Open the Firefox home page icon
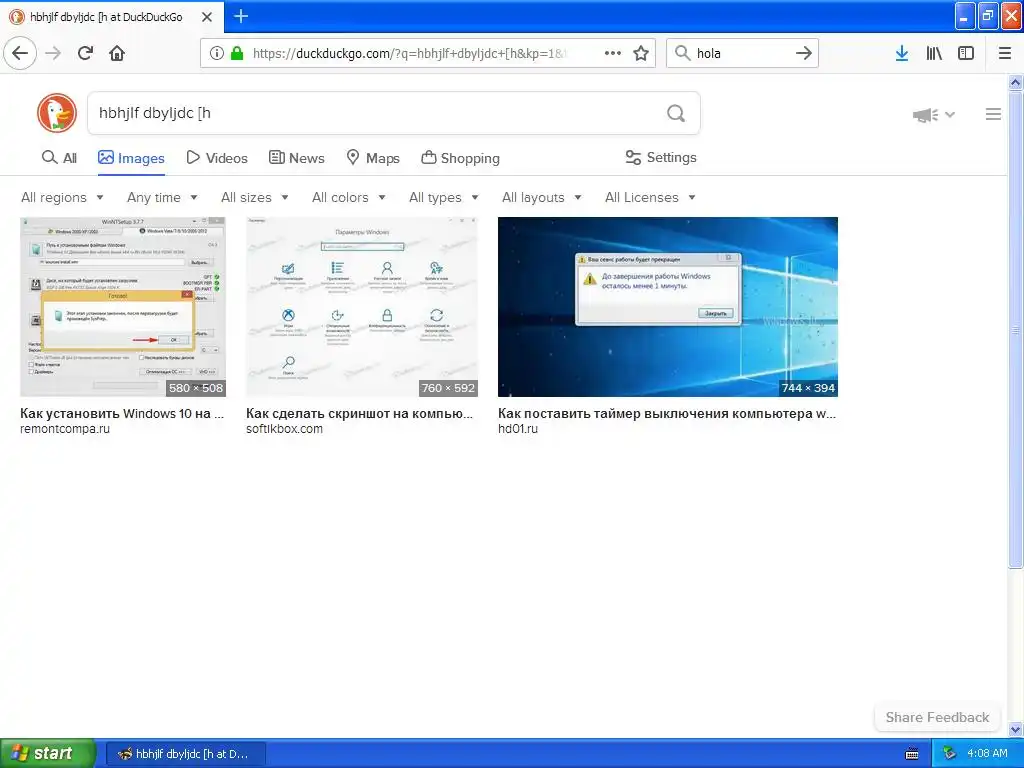The width and height of the screenshot is (1024, 768). tap(117, 54)
